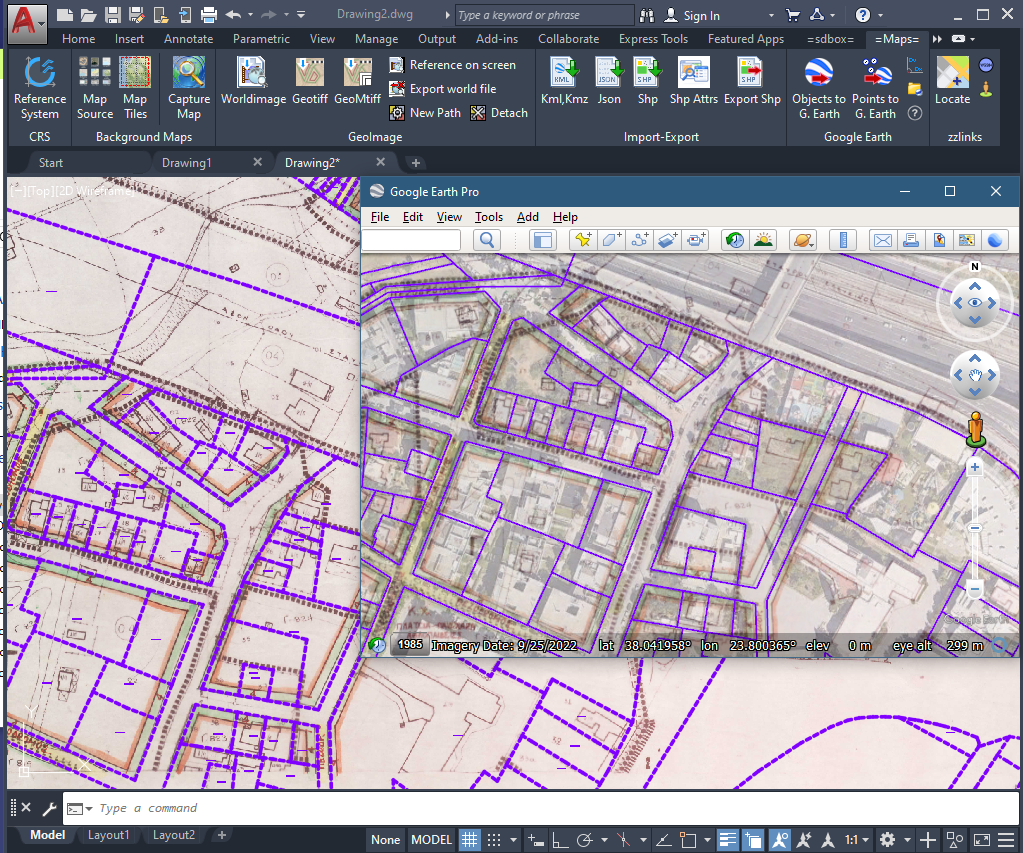The width and height of the screenshot is (1023, 853).
Task: Click the Detach tool
Action: point(499,113)
